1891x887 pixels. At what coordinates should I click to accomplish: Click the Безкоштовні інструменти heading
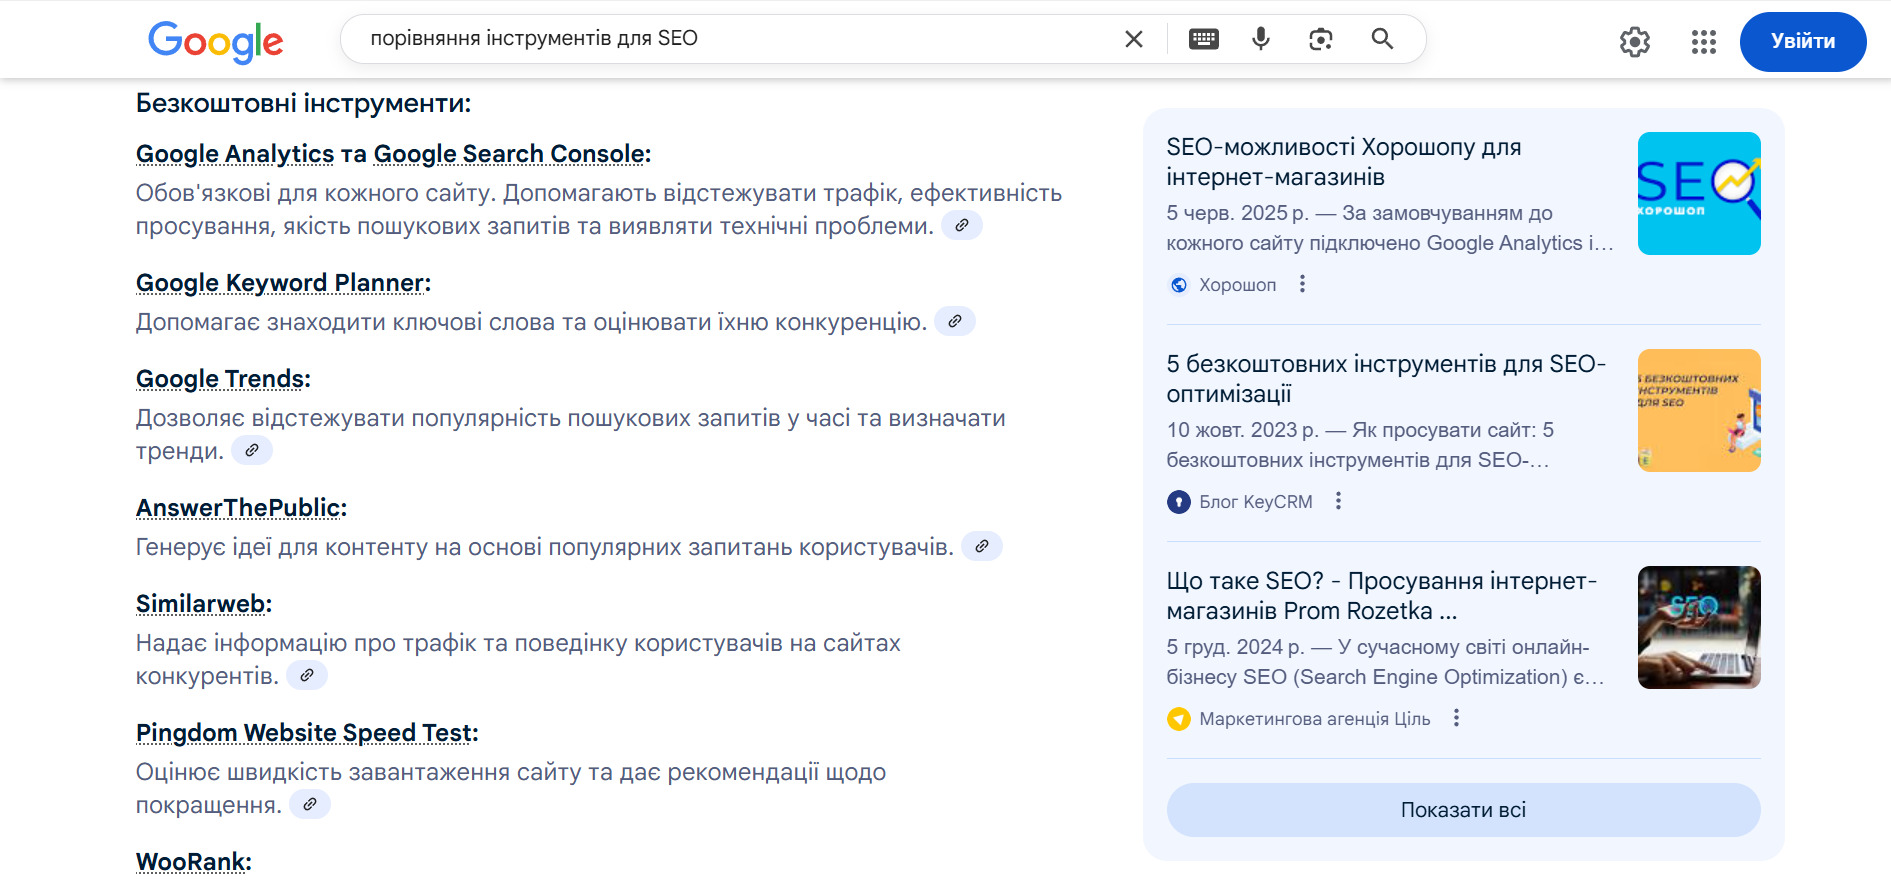(304, 103)
